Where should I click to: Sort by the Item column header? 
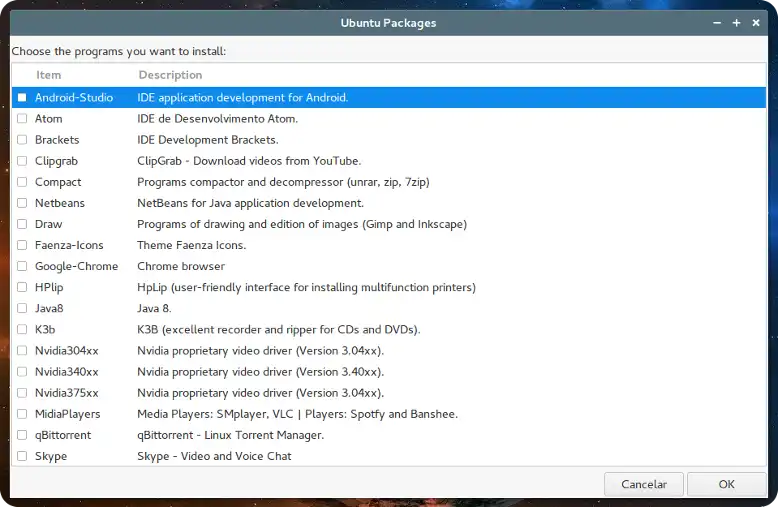click(49, 75)
